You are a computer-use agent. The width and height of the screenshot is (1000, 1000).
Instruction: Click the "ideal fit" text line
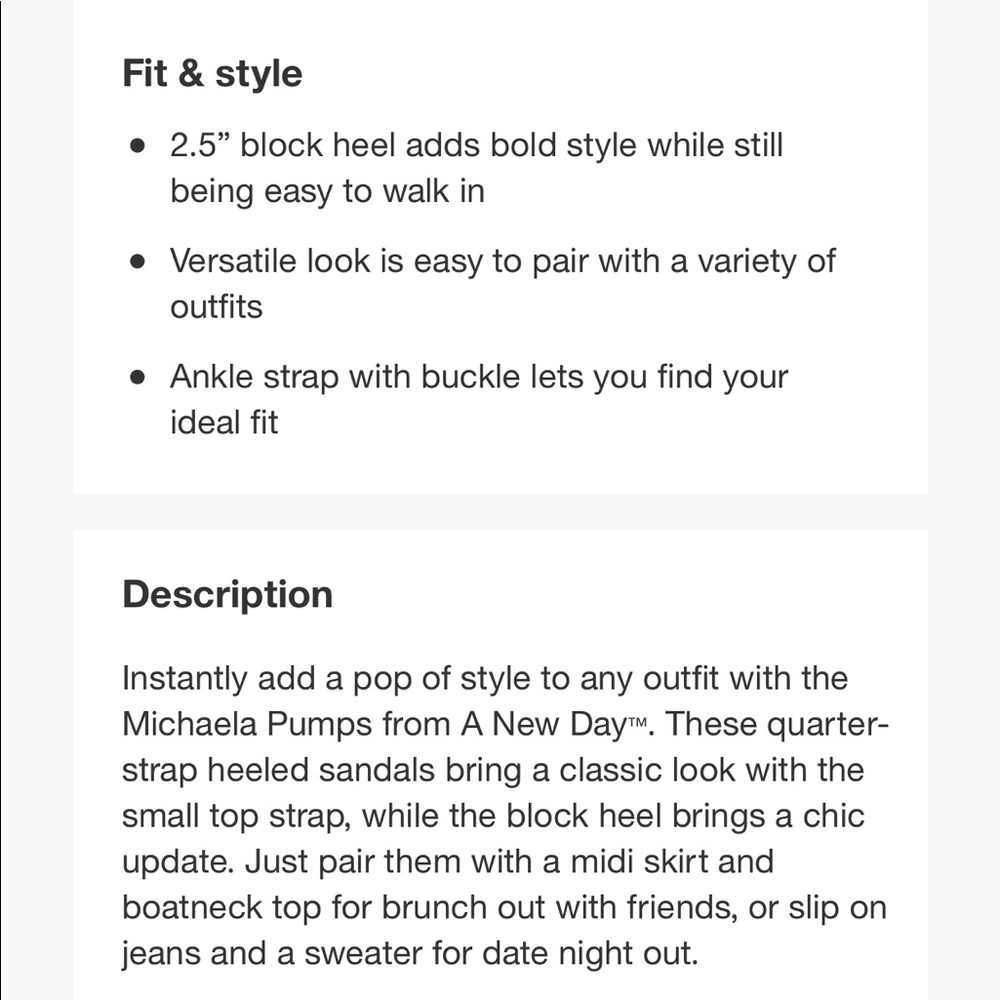point(224,423)
